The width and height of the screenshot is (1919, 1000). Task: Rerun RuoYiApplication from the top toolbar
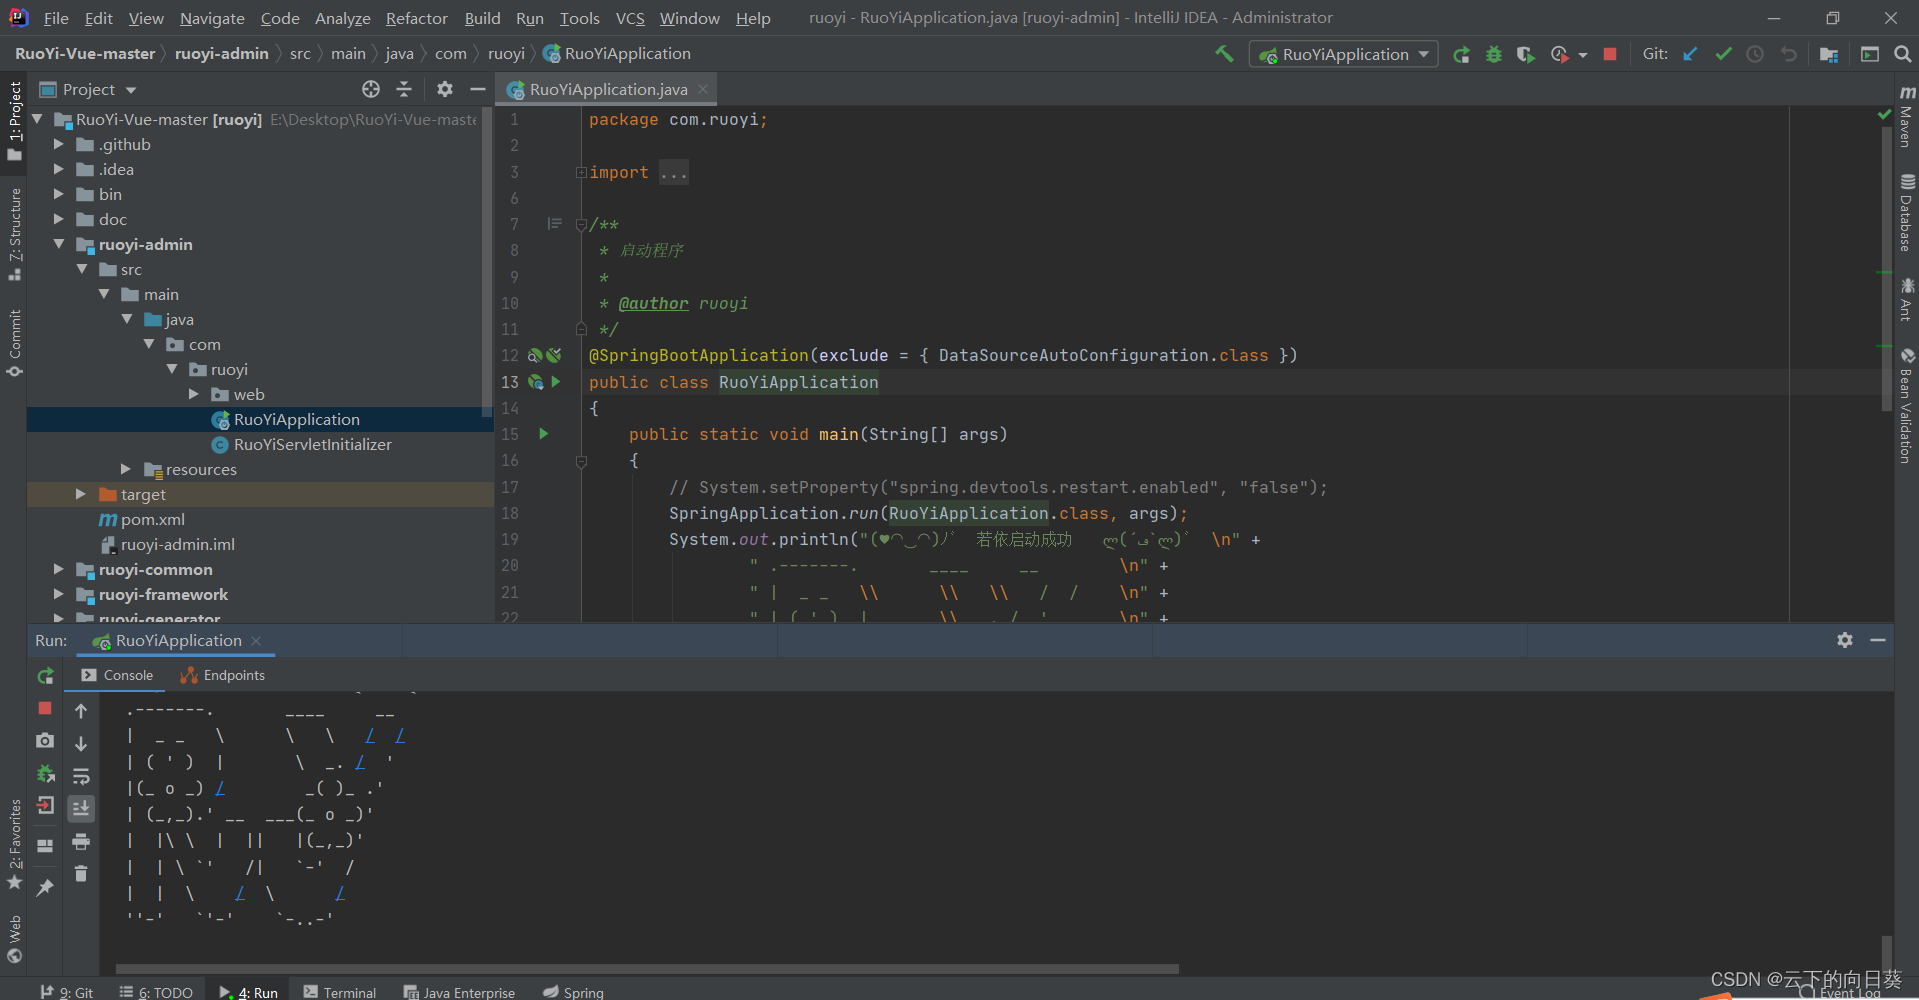click(x=1461, y=55)
